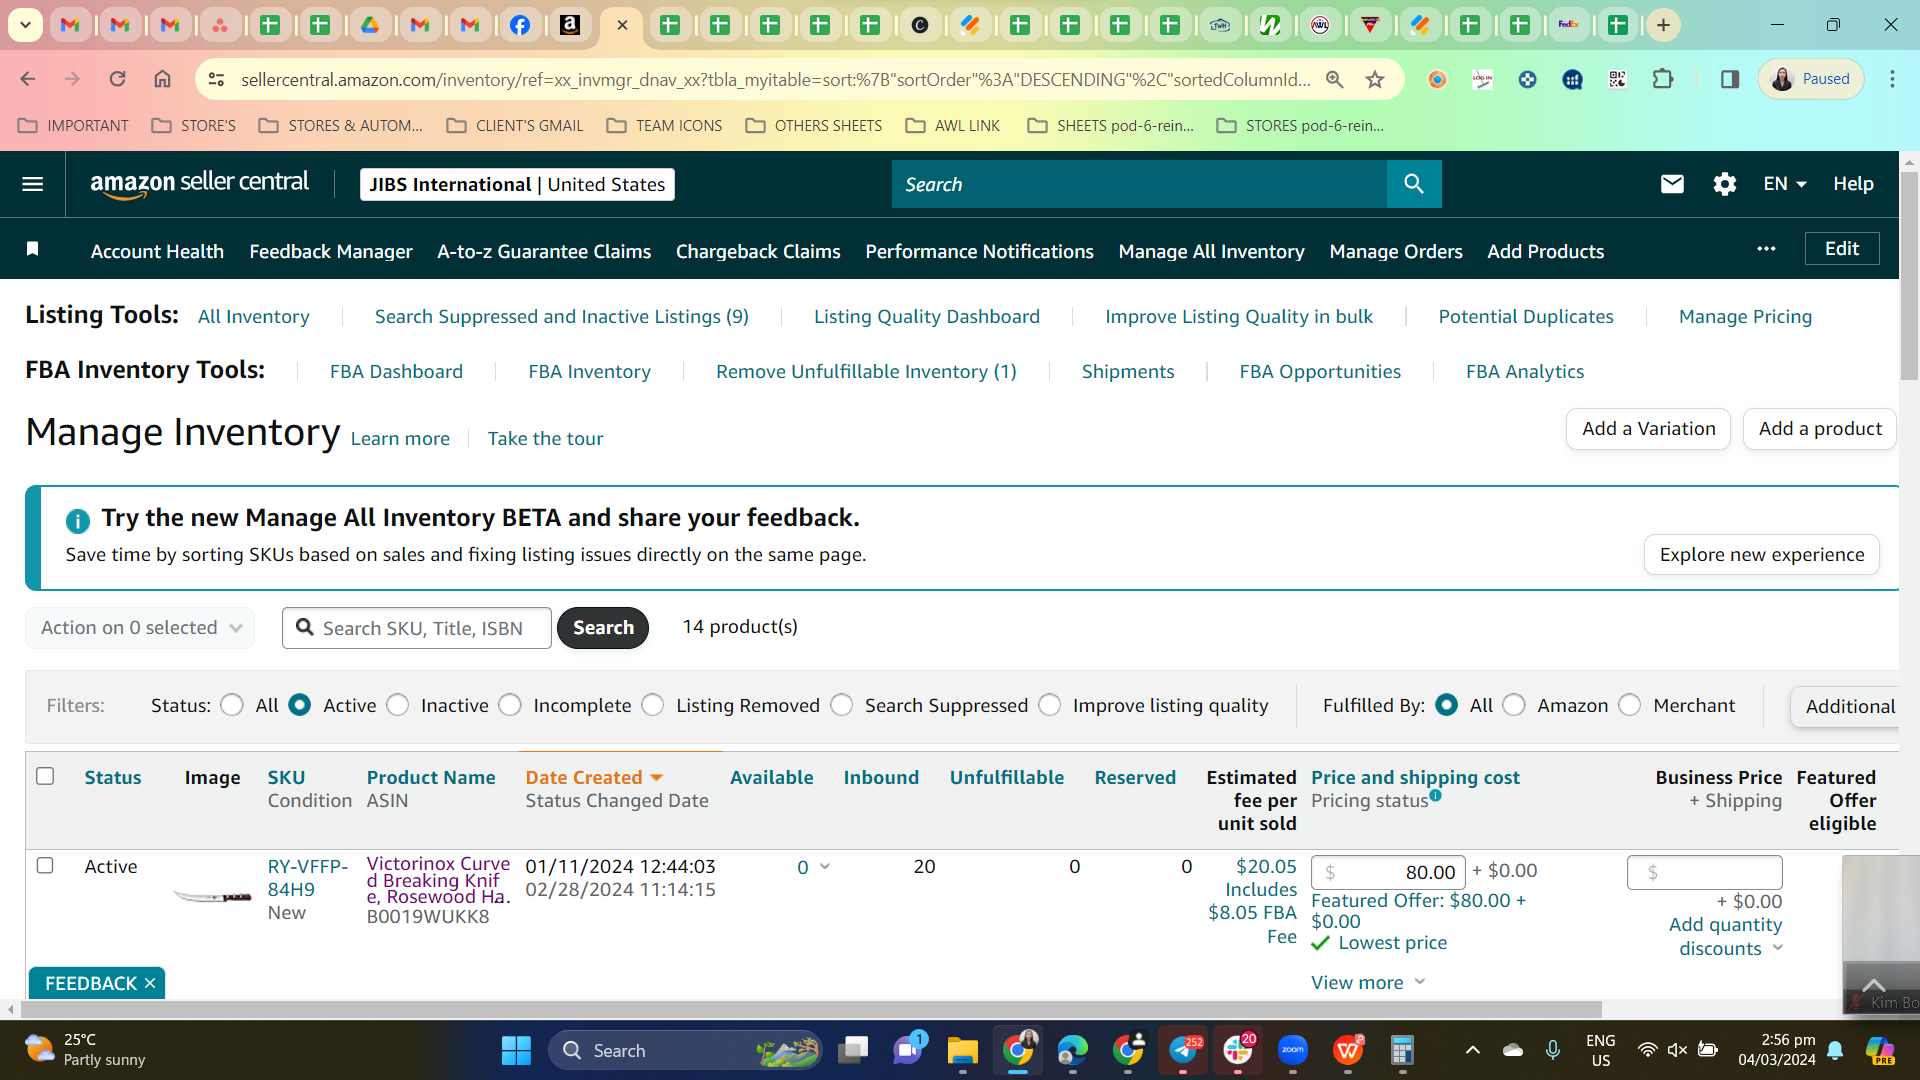
Task: Select the Inactive status filter
Action: [397, 705]
